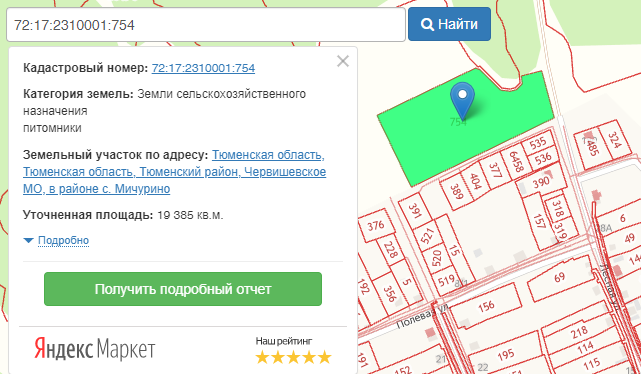
Task: Select parcel 69 on the map
Action: click(560, 279)
